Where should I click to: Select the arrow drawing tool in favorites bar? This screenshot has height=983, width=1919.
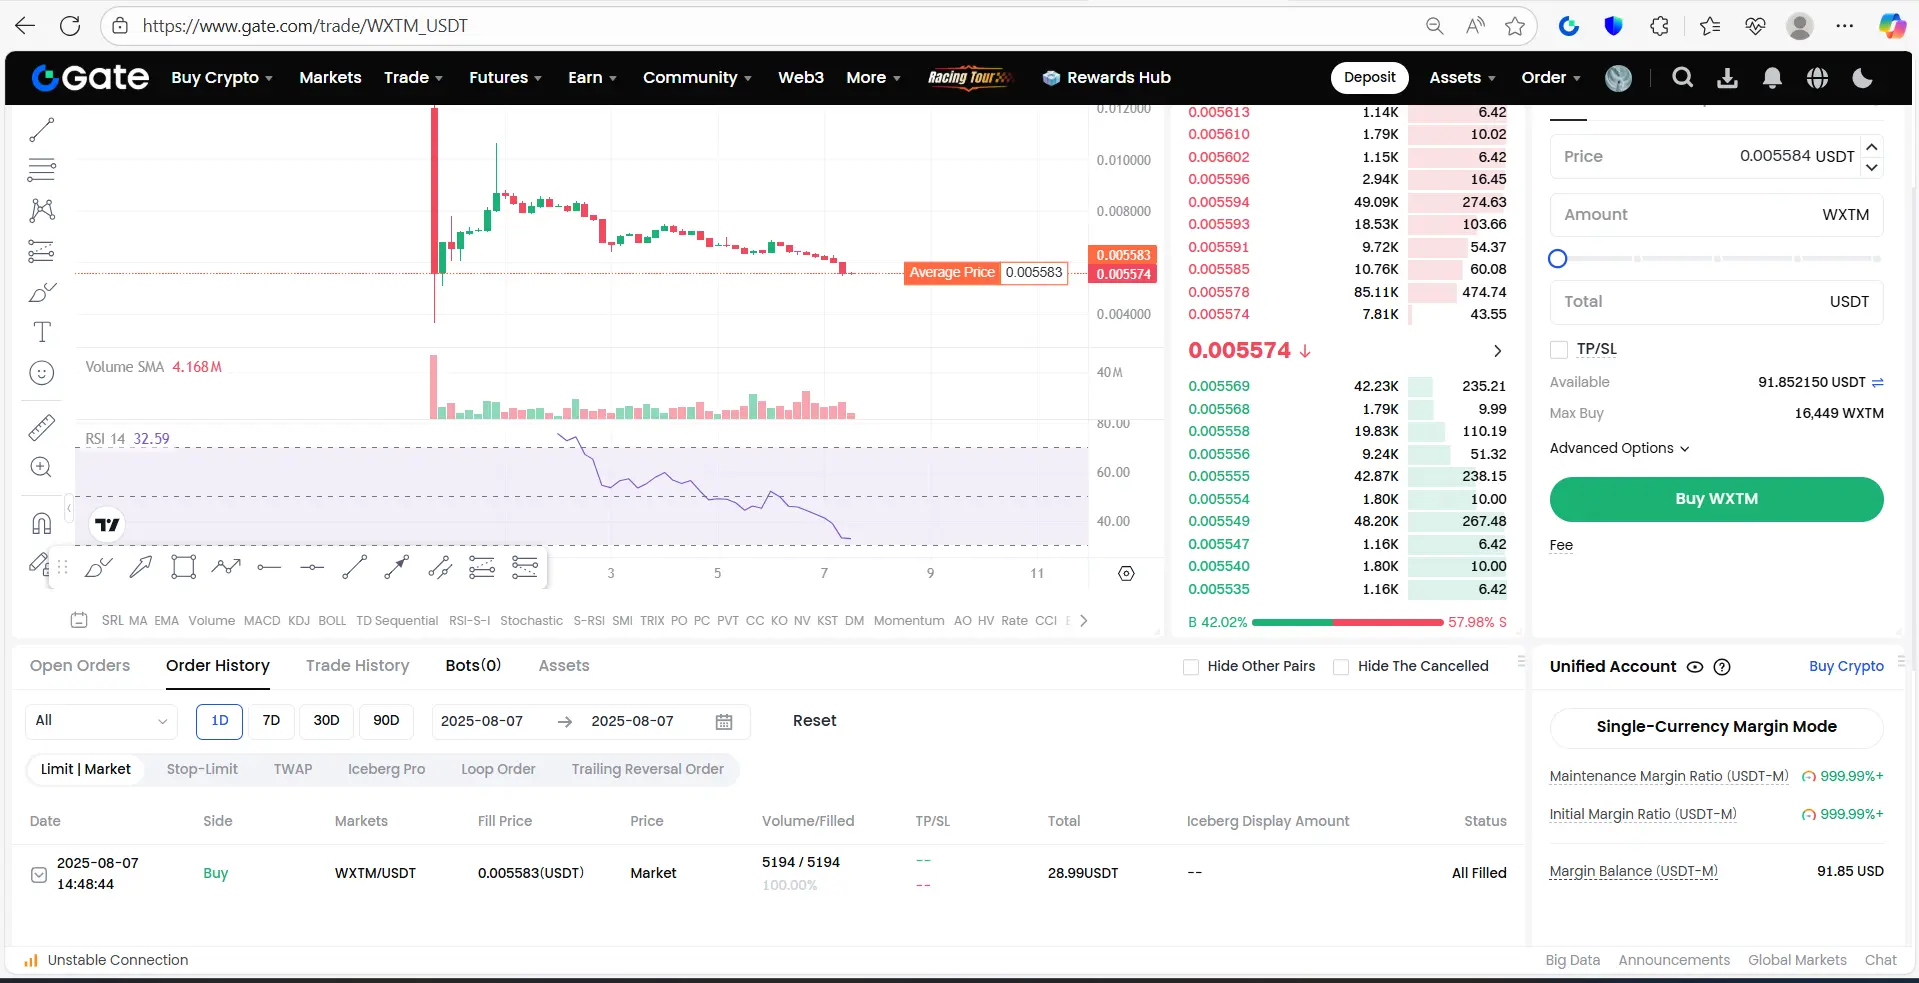(x=141, y=567)
